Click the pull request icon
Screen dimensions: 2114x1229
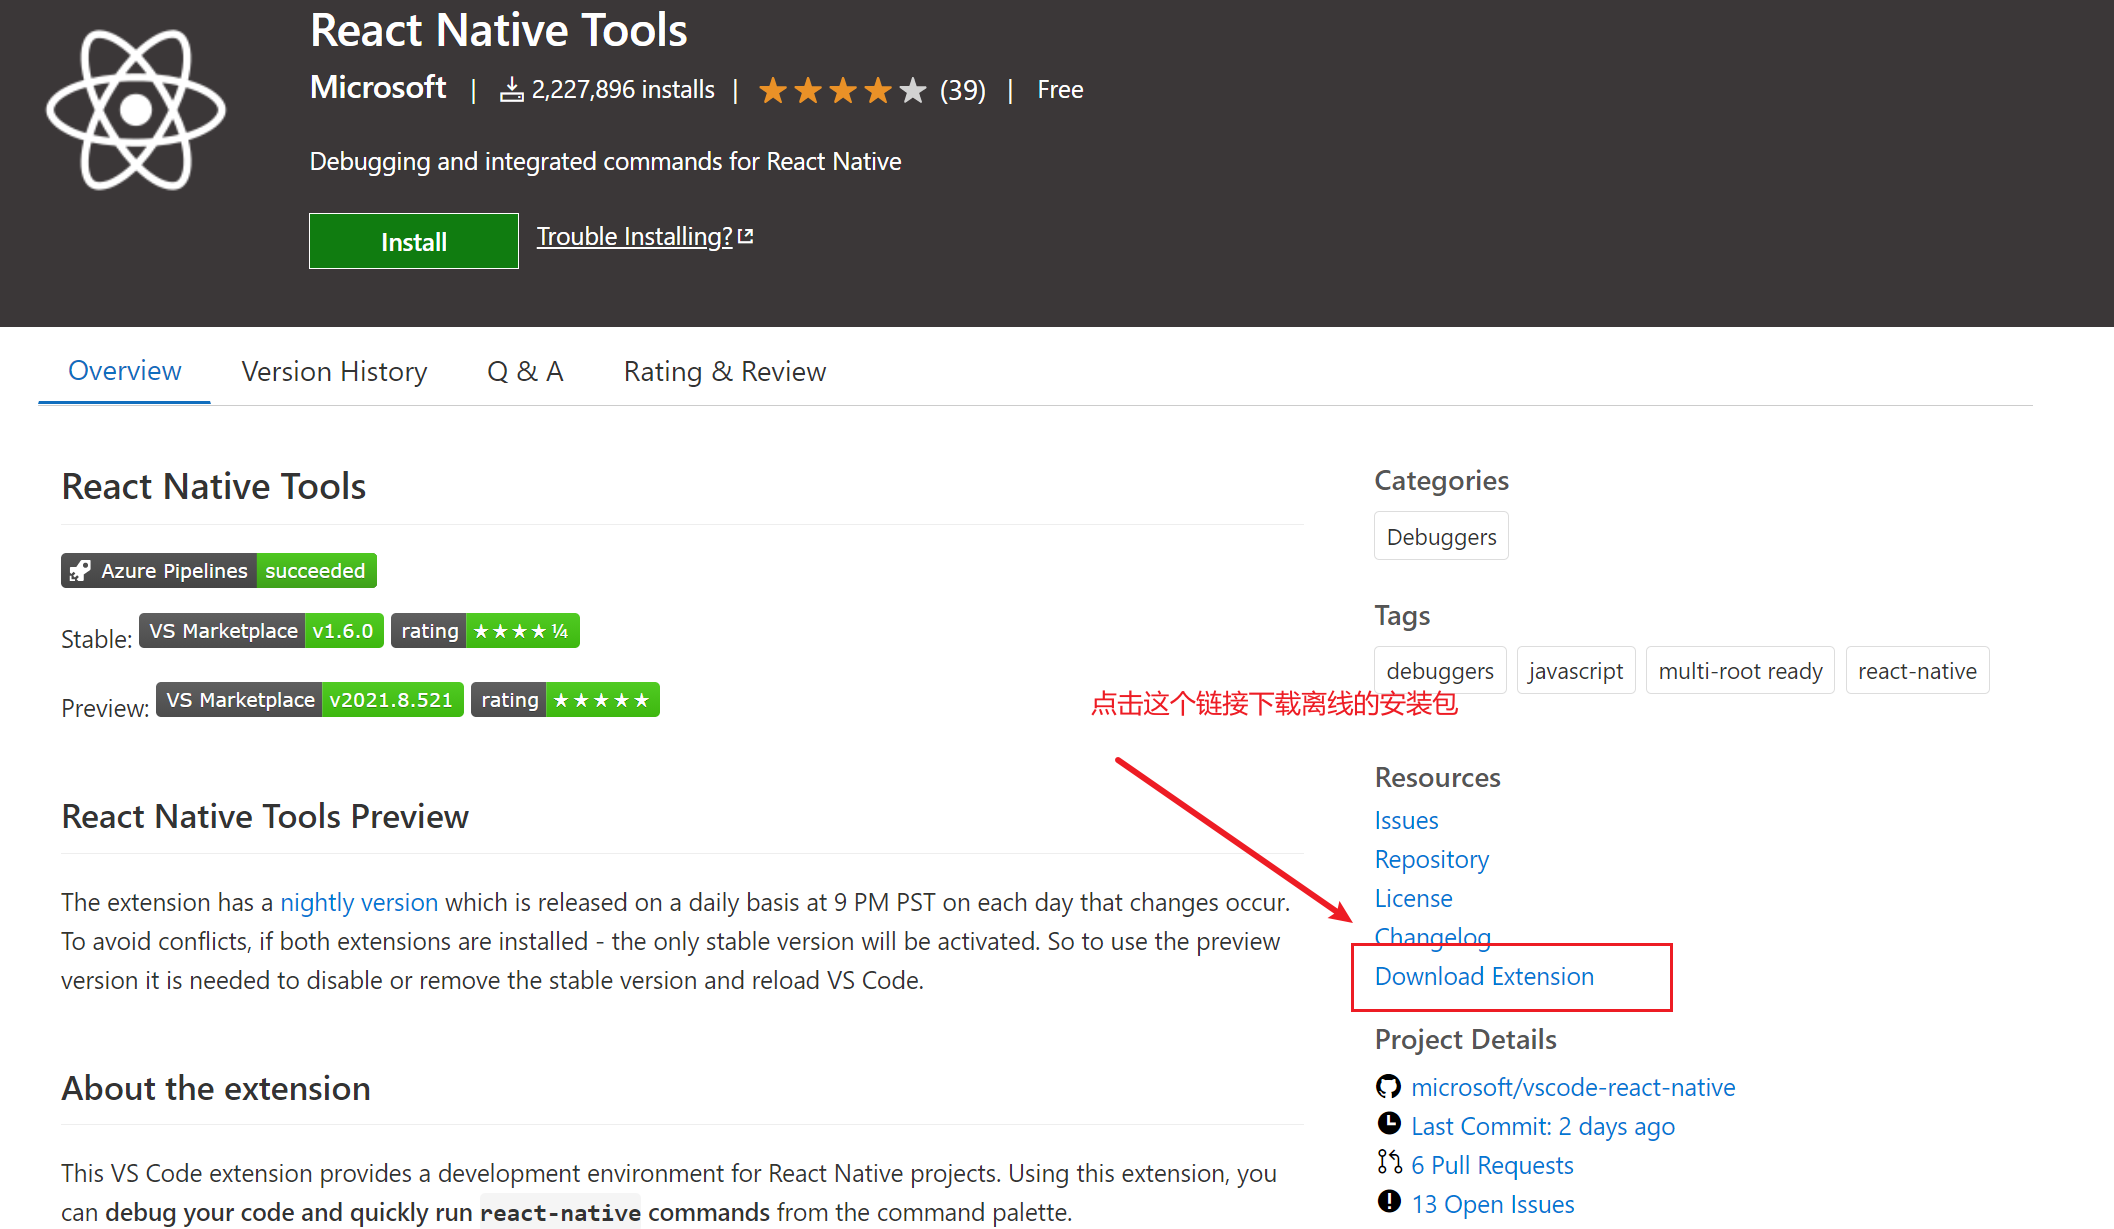(1388, 1162)
